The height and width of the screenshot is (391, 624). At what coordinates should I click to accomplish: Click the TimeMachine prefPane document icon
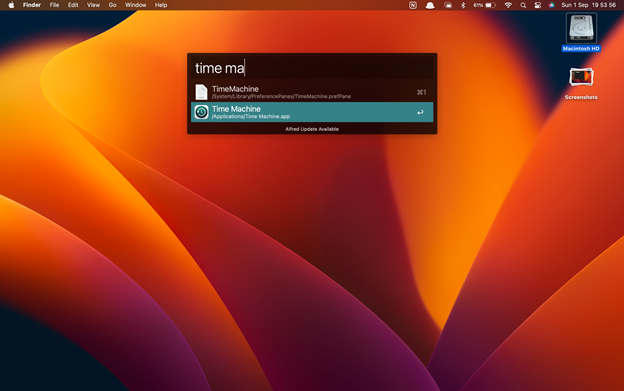tap(201, 92)
